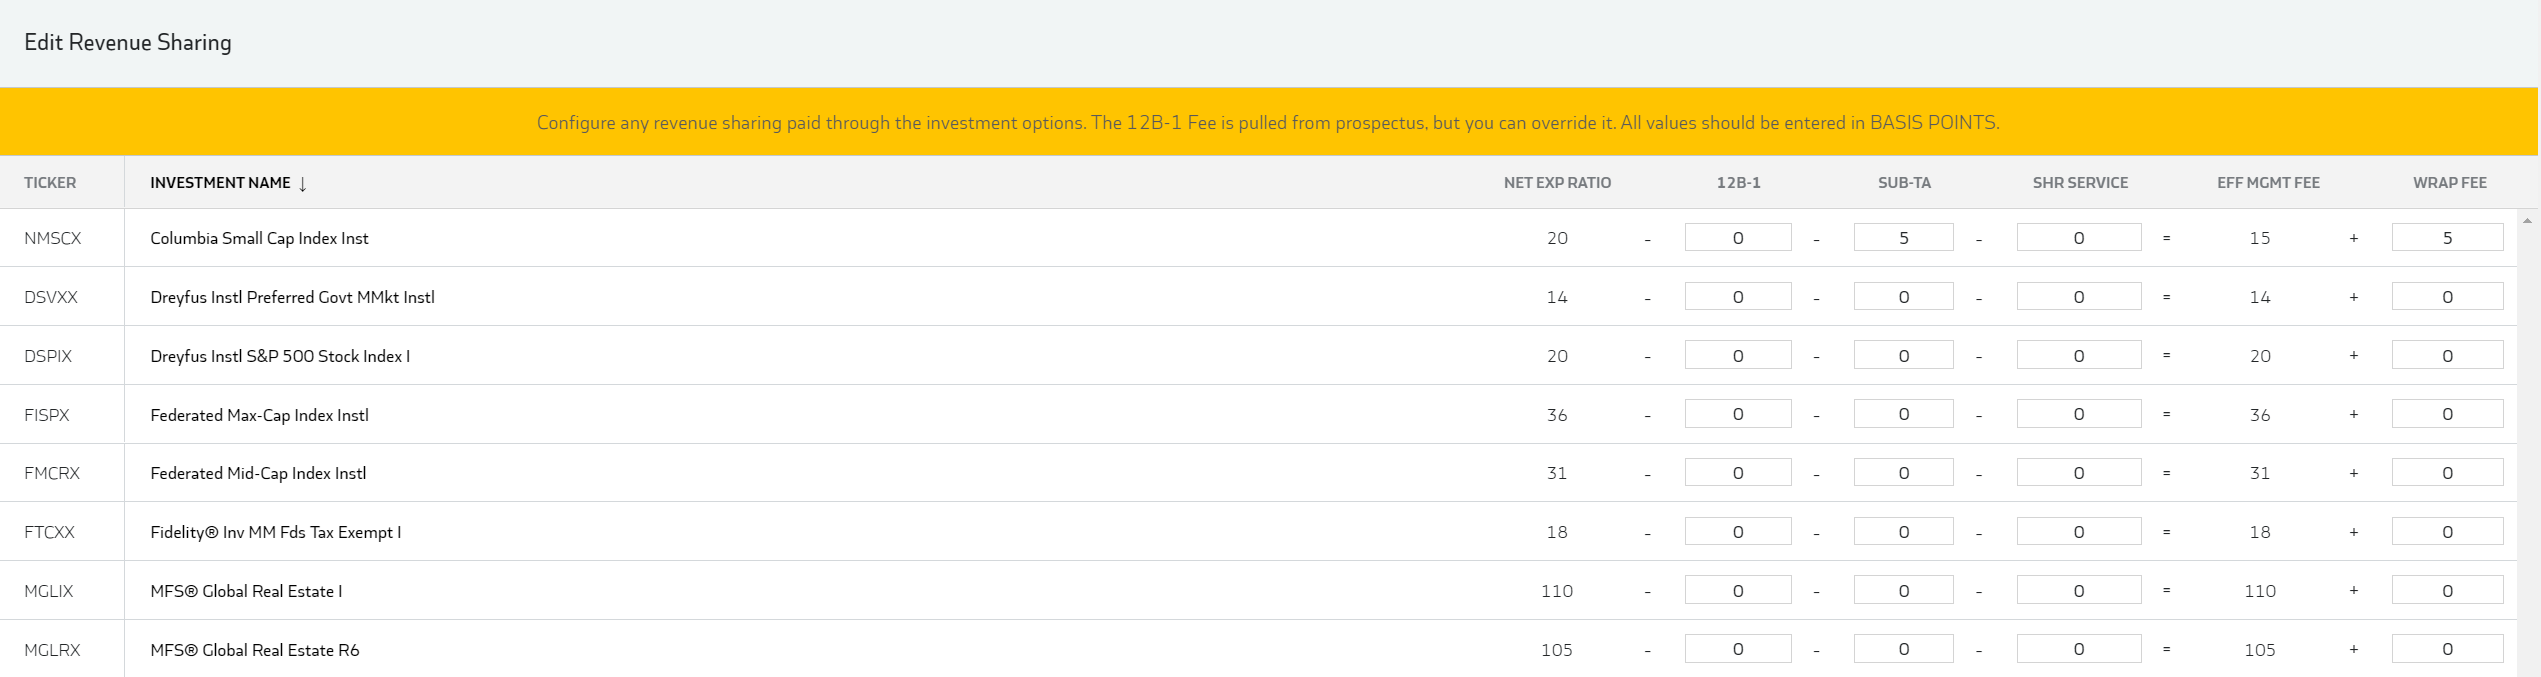Edit 12B-1 field for Fidelity Inv MM Tax Exempt
The width and height of the screenshot is (2541, 677).
tap(1737, 532)
